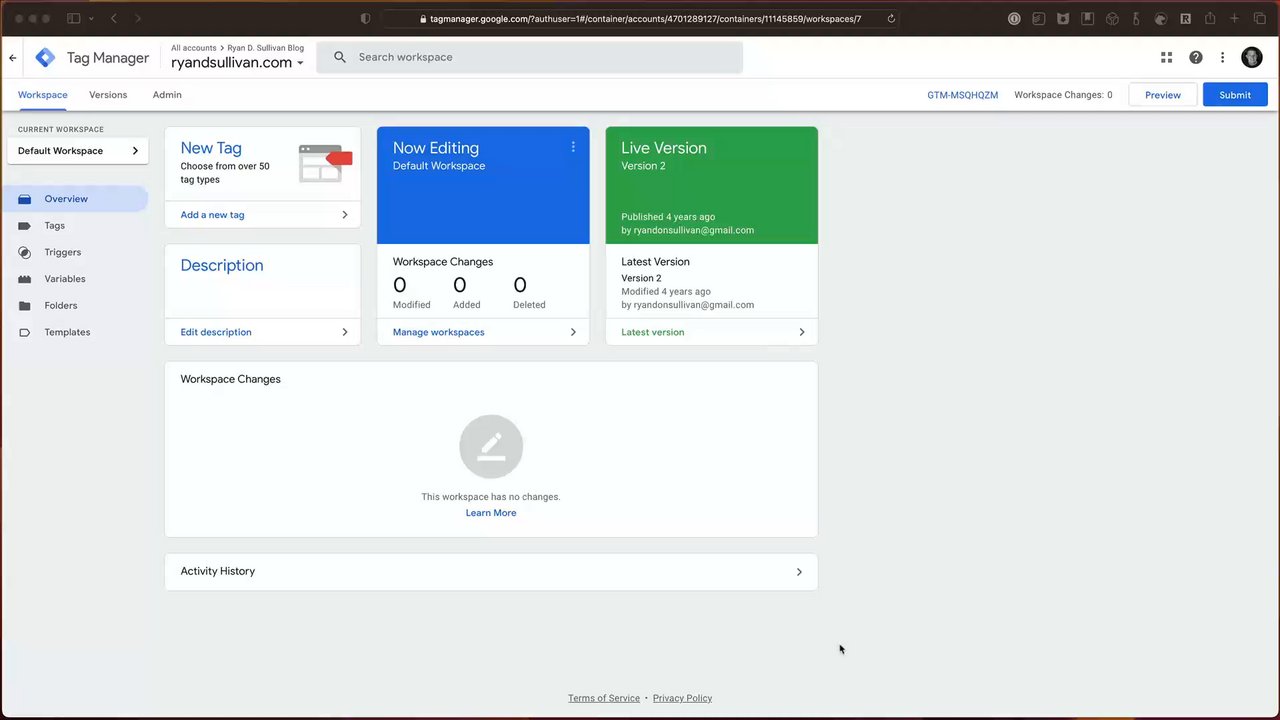
Task: Click the Live Version green card
Action: pos(711,185)
